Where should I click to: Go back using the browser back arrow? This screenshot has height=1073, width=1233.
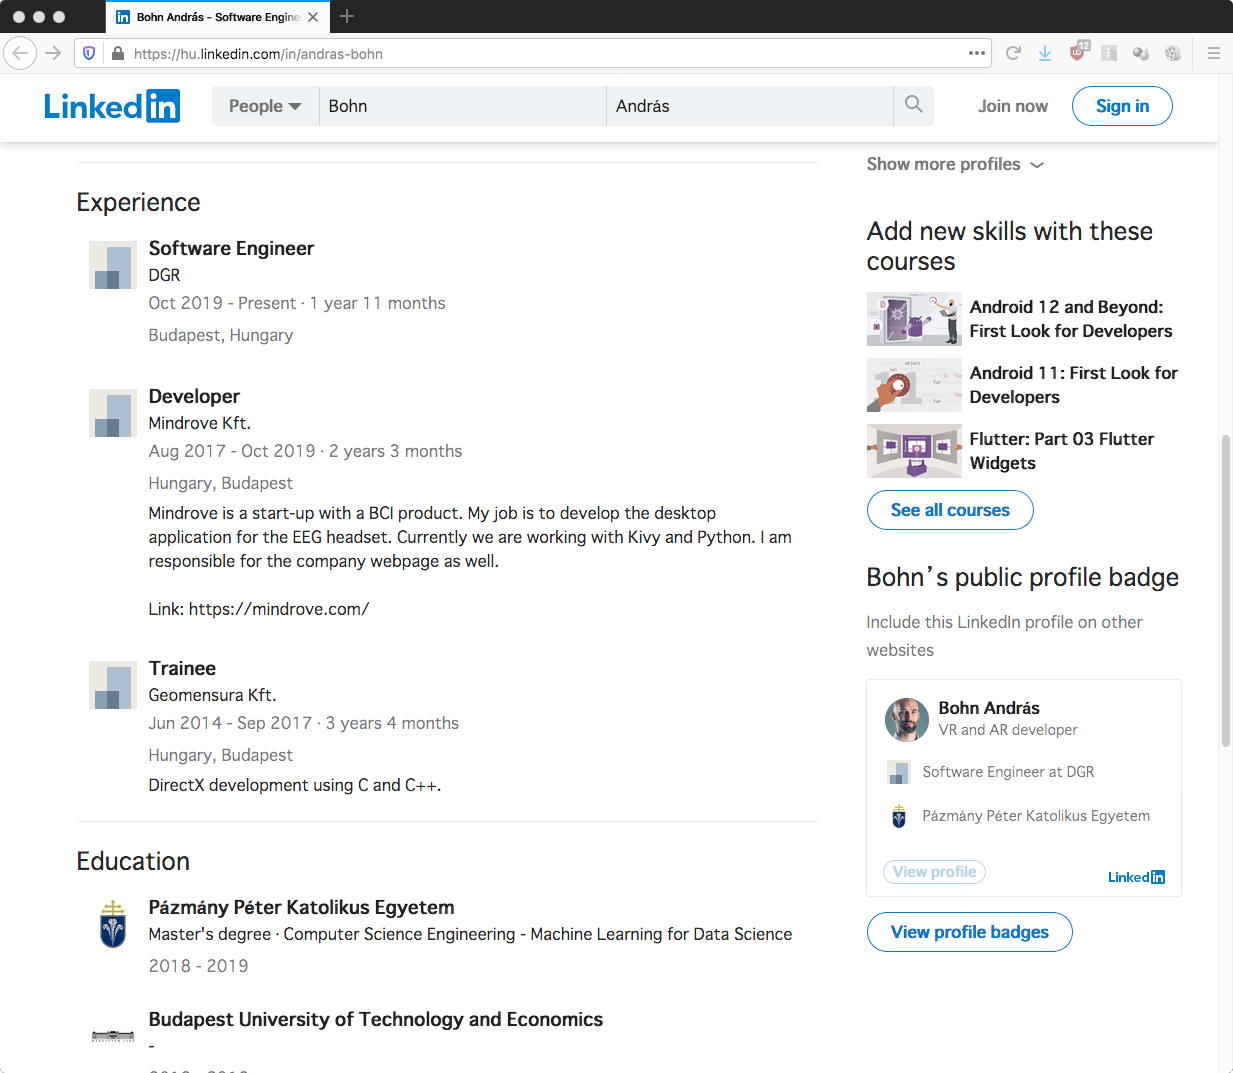20,53
